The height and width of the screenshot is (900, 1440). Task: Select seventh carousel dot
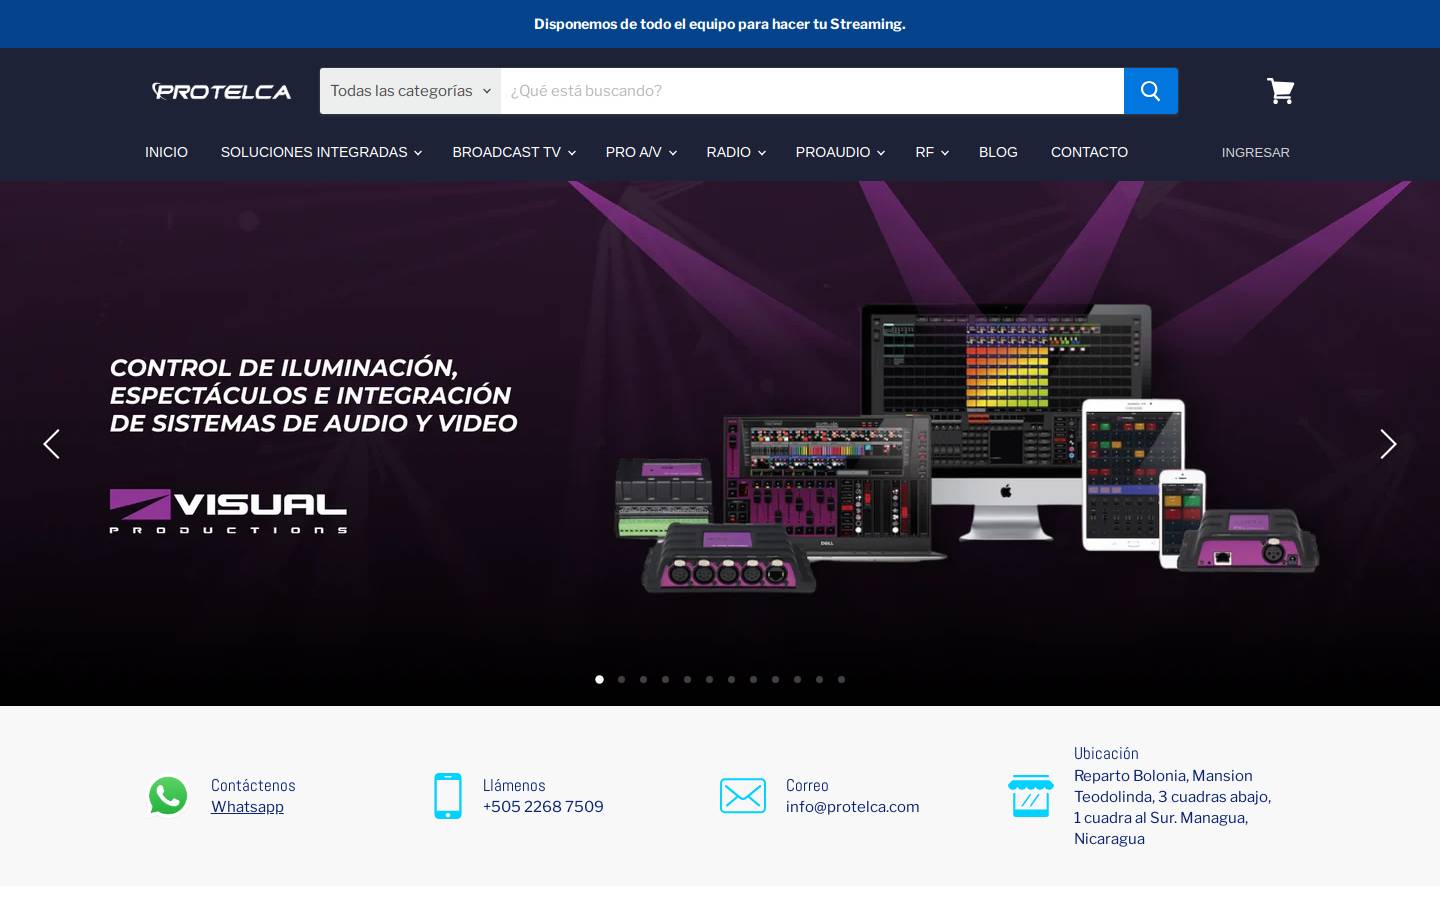point(731,679)
